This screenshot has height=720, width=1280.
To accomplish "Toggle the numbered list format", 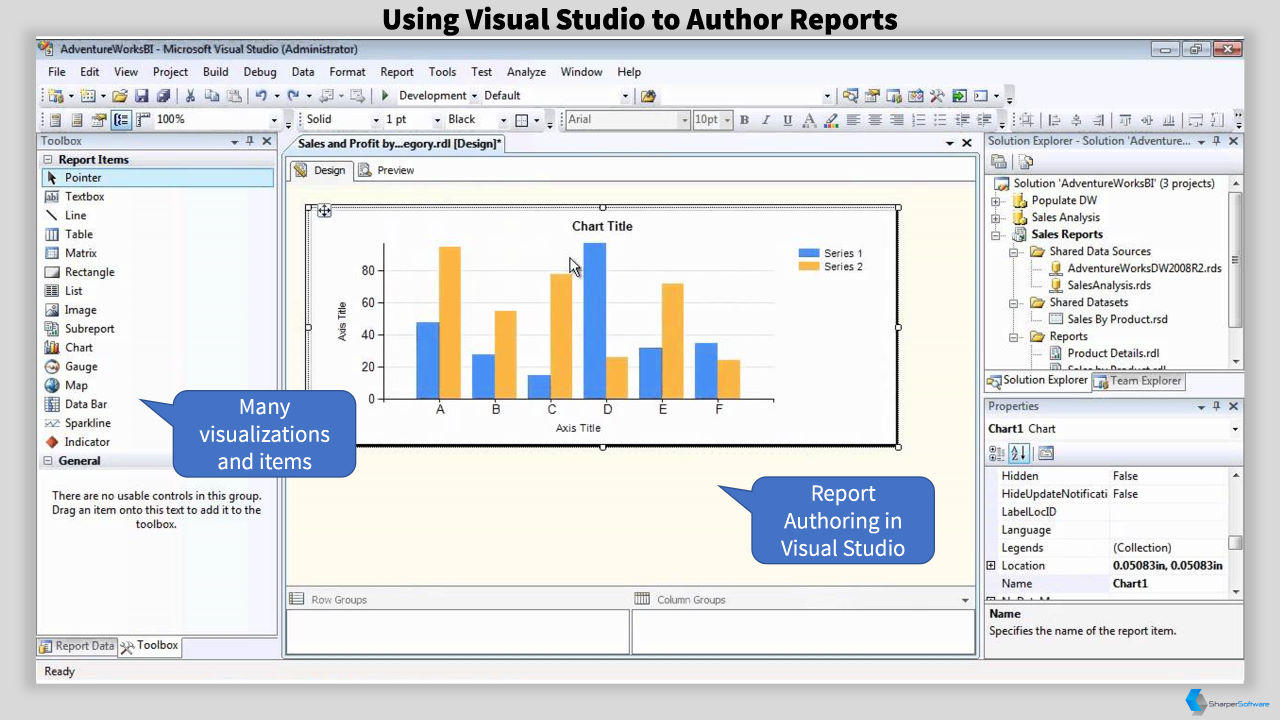I will click(919, 120).
